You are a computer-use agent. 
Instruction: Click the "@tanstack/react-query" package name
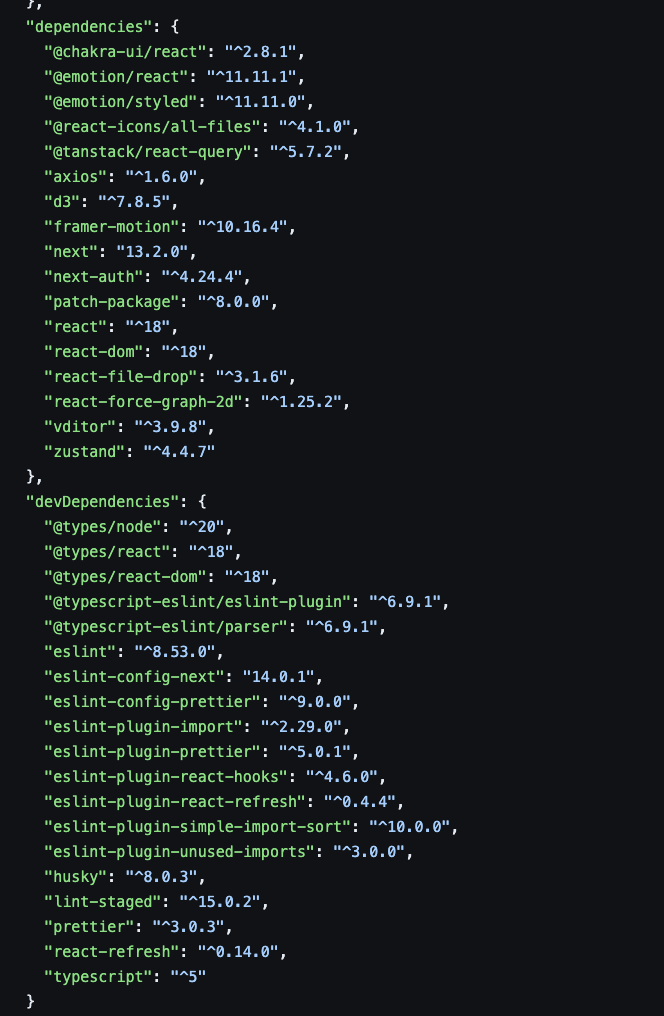point(147,152)
